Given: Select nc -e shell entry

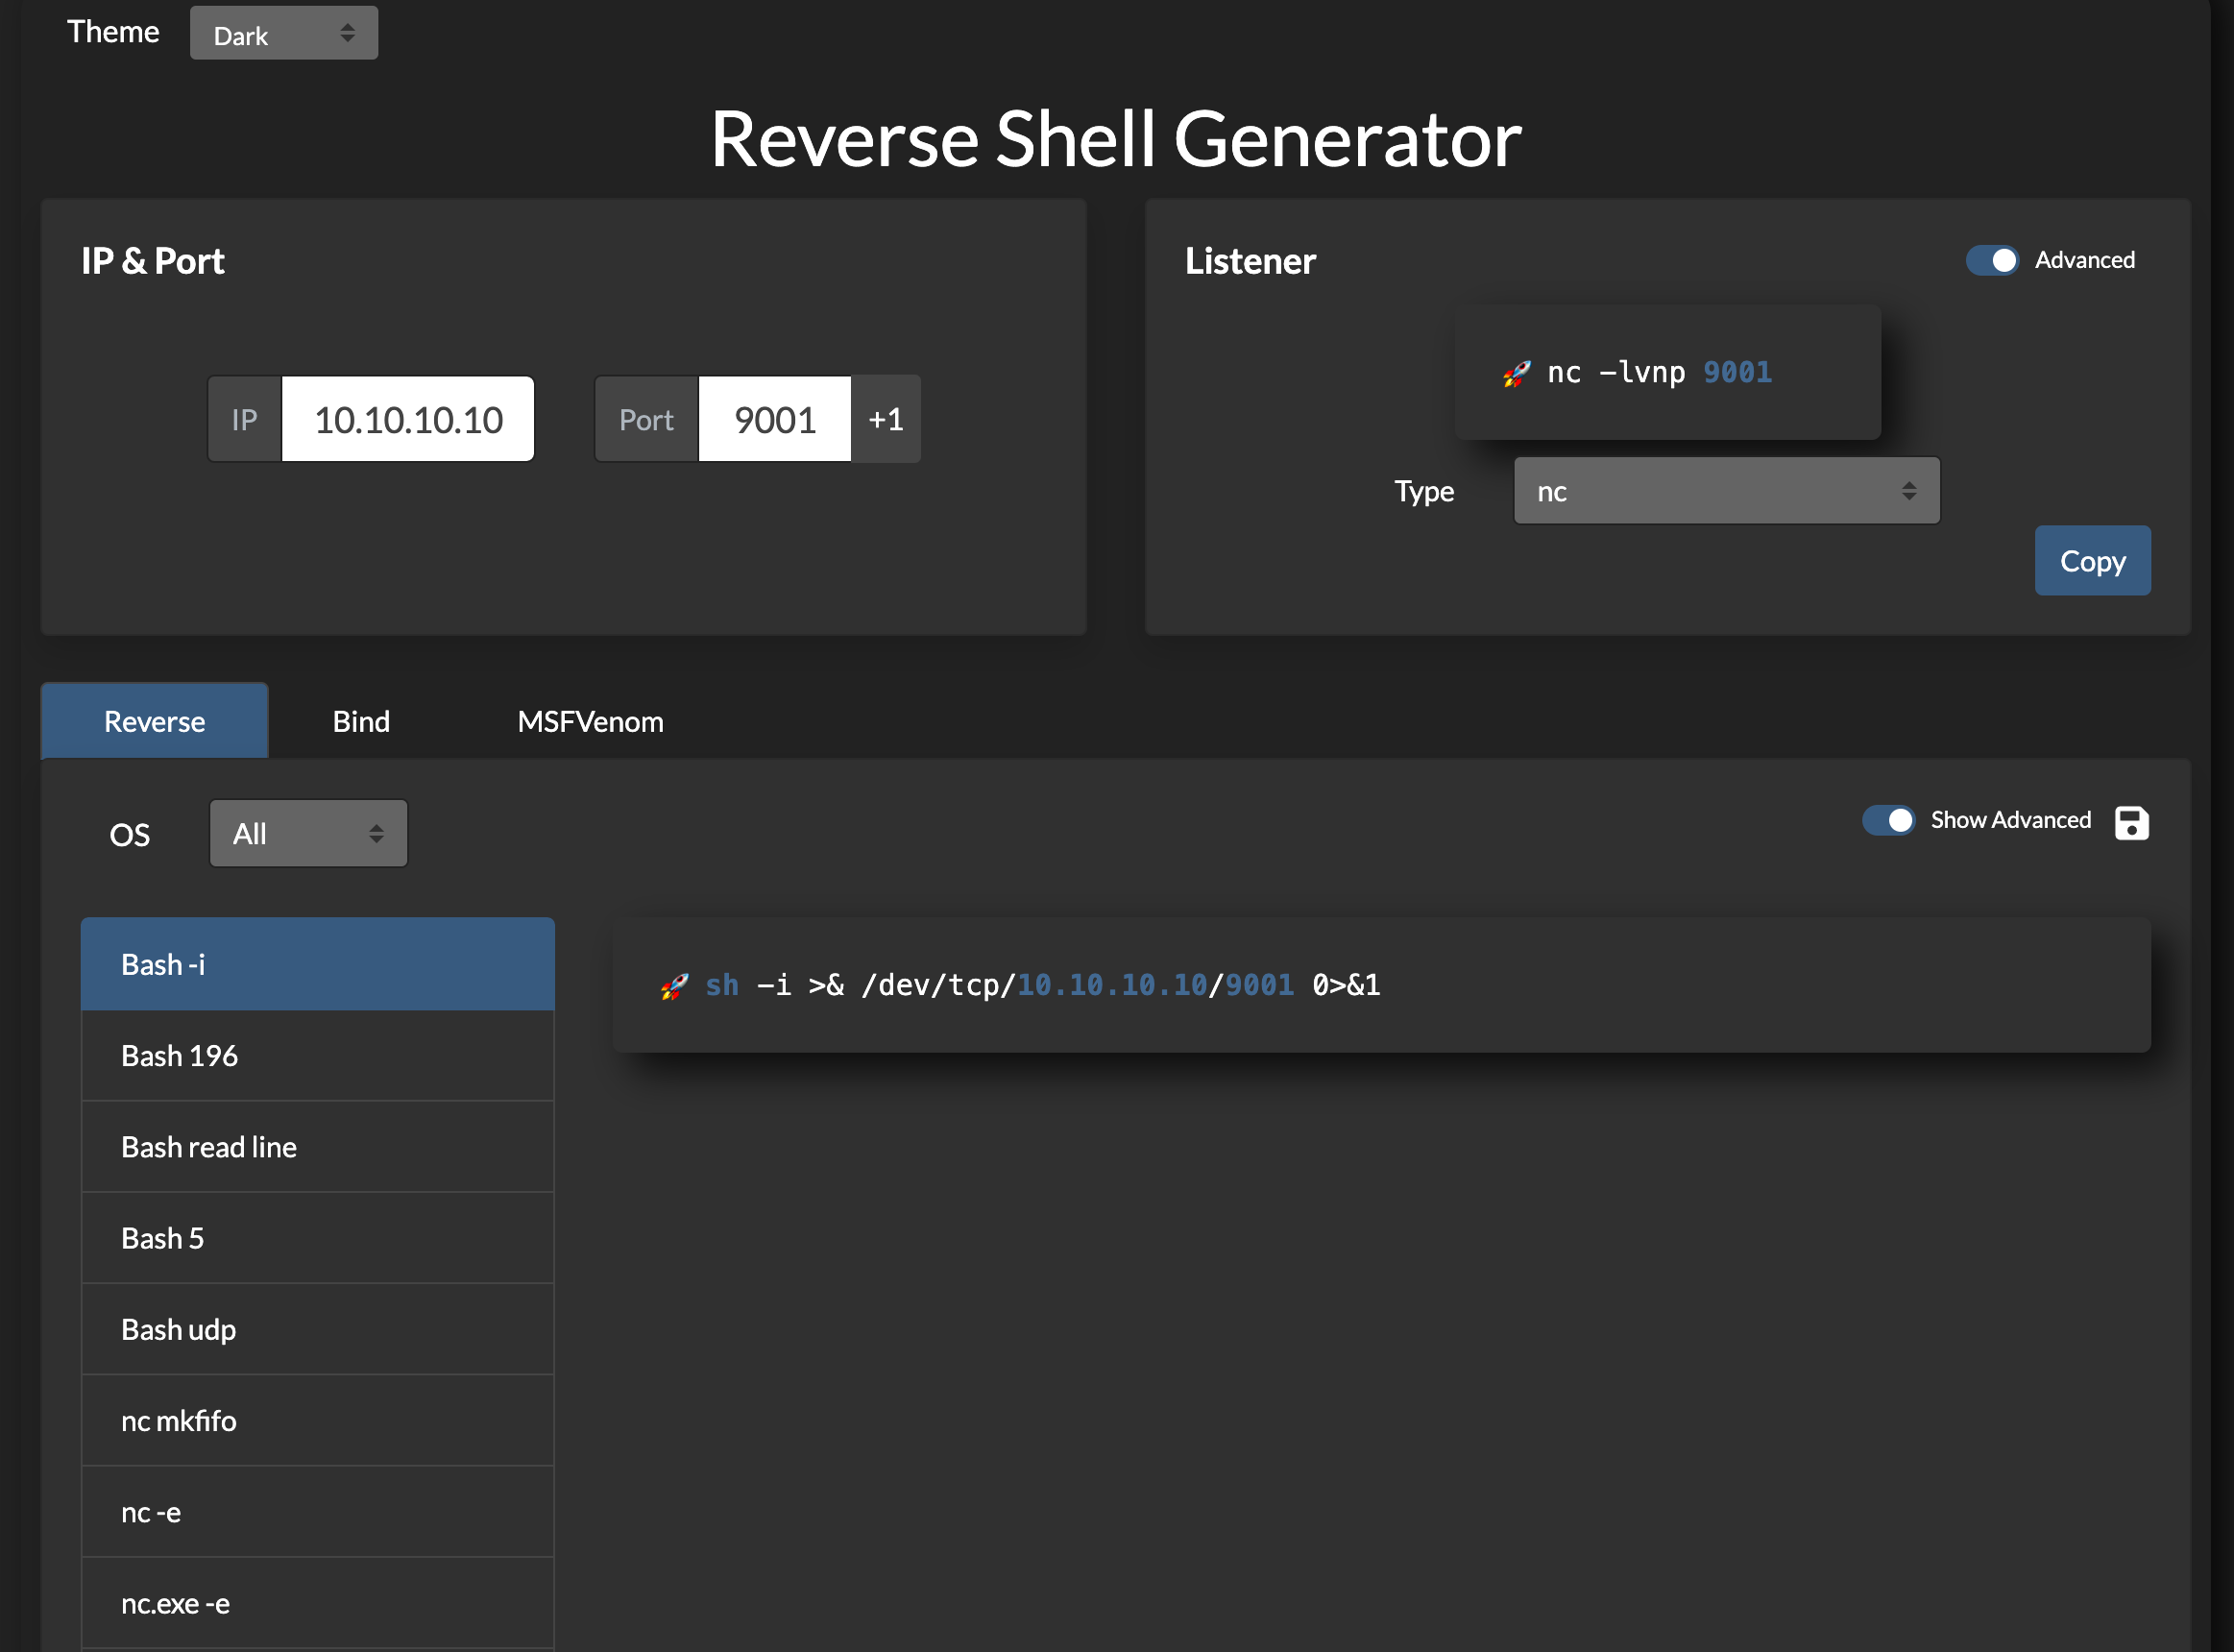Looking at the screenshot, I should (x=318, y=1512).
